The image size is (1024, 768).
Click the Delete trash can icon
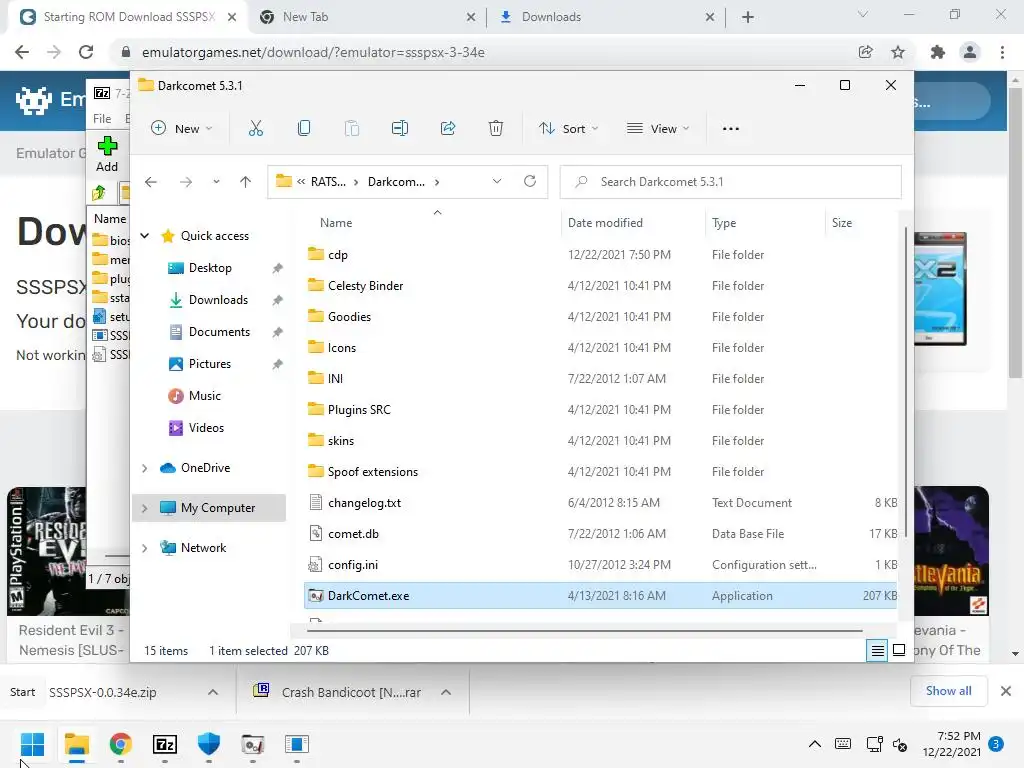click(x=496, y=129)
